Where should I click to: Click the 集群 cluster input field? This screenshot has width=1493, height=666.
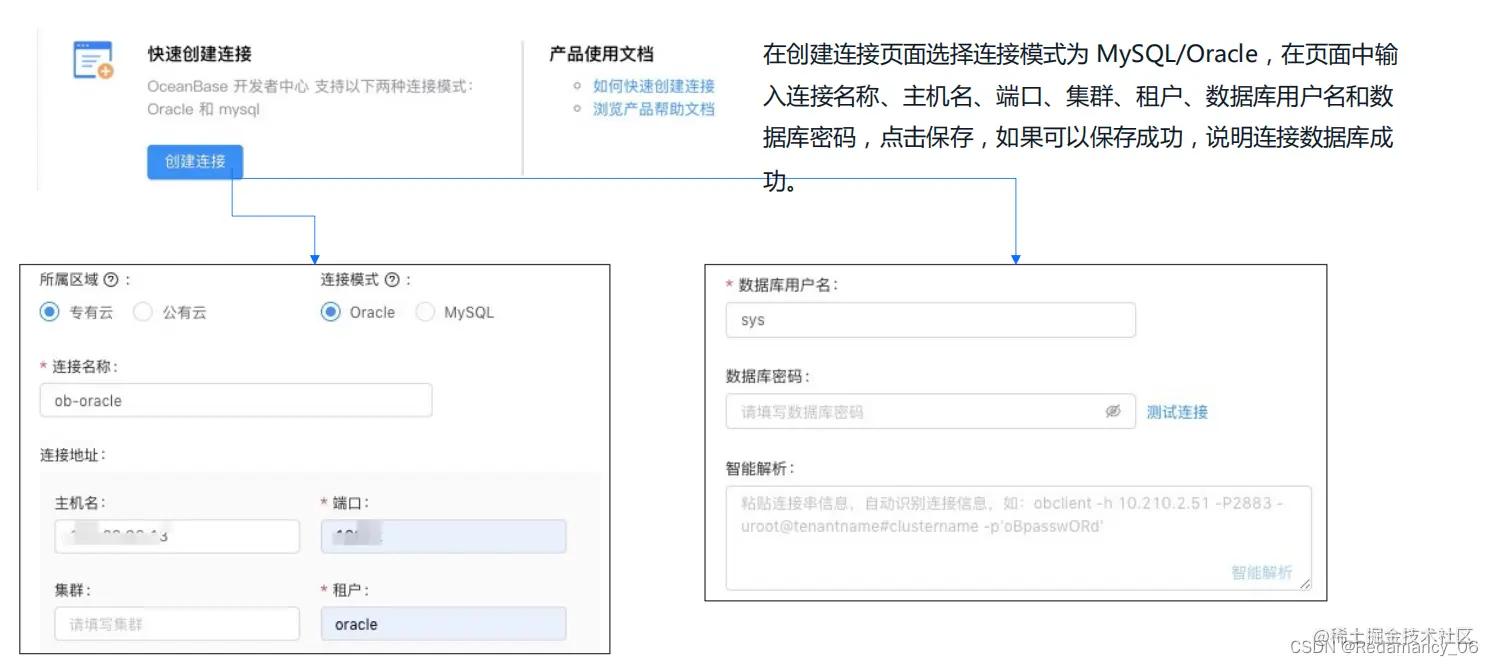click(176, 623)
